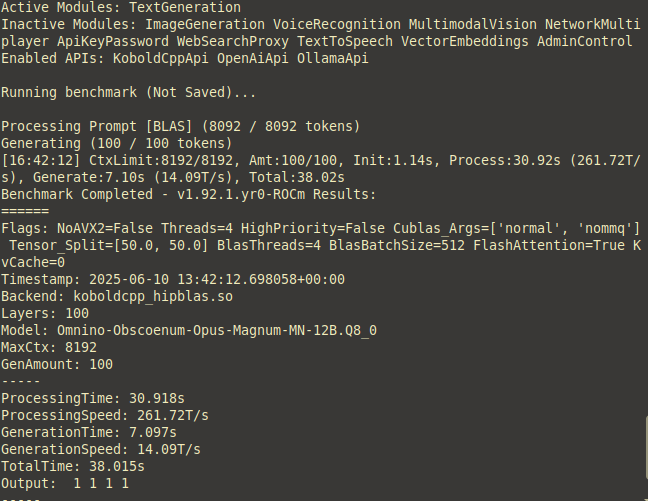Viewport: 648px width, 501px height.
Task: Click the 'Running benchmark (Not Saved)...' line
Action: [x=129, y=92]
